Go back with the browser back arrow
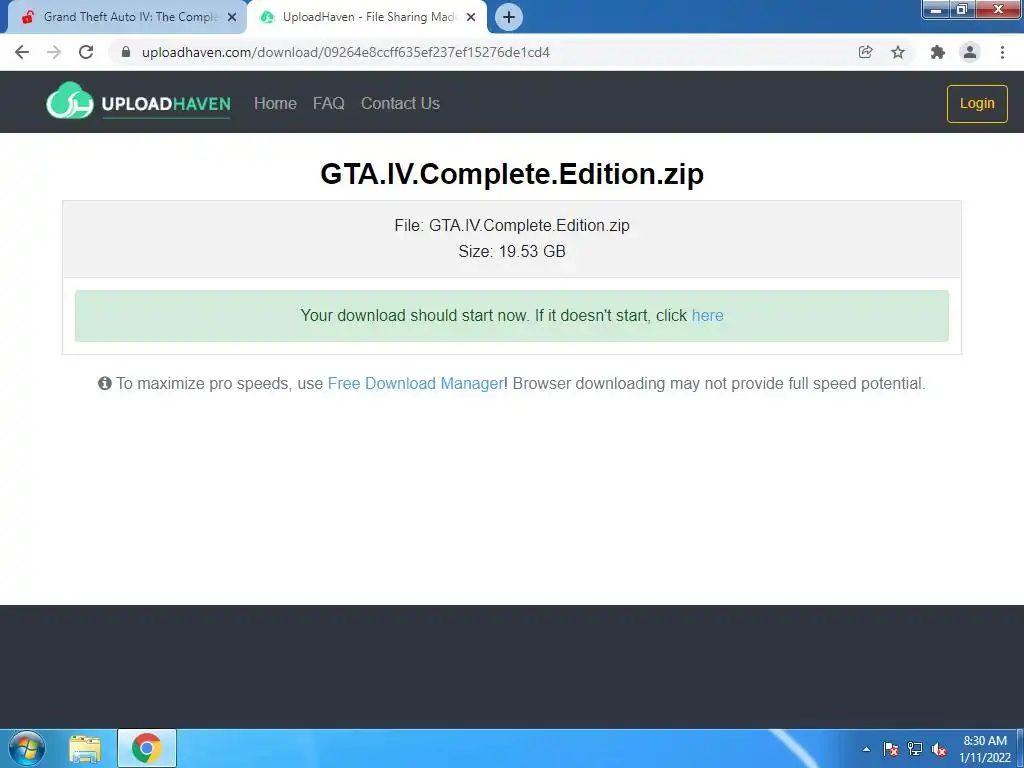Viewport: 1024px width, 768px height. [22, 52]
